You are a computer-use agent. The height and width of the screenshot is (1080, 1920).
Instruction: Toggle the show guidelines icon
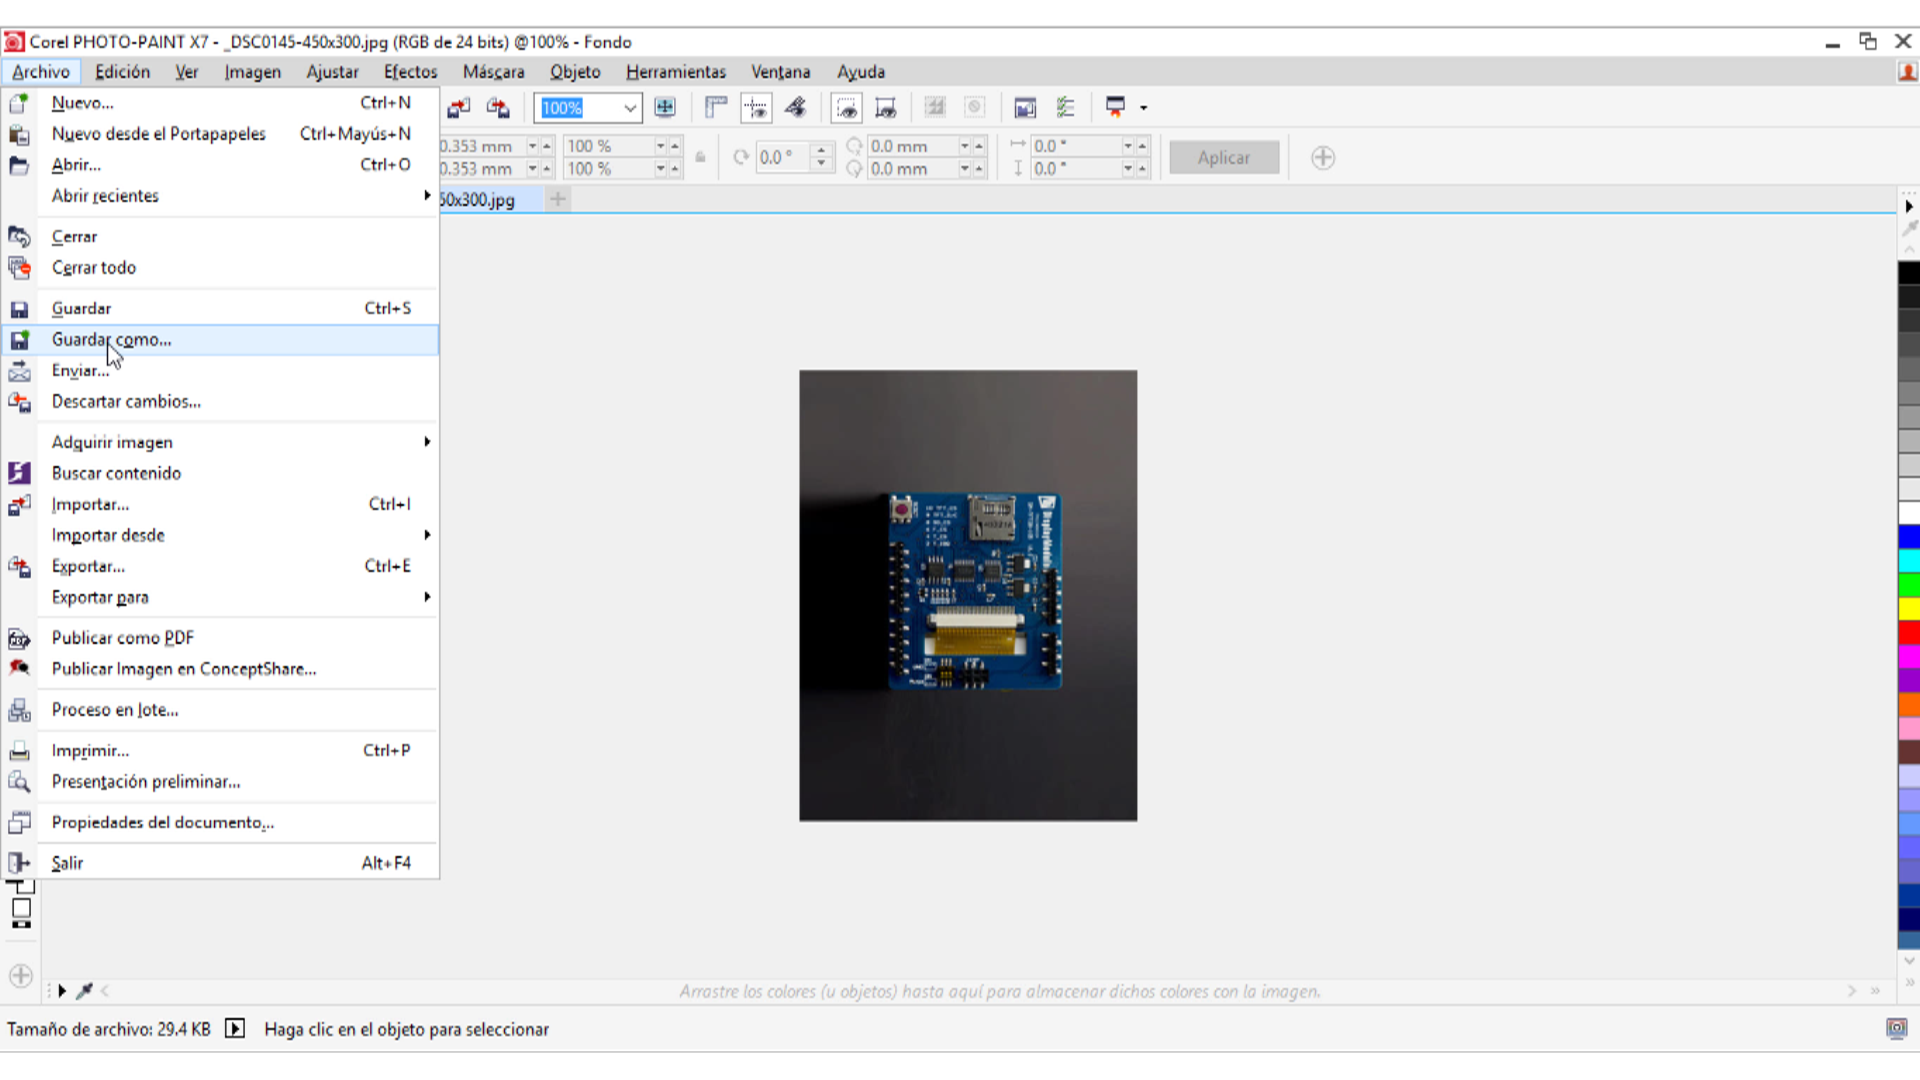(756, 108)
